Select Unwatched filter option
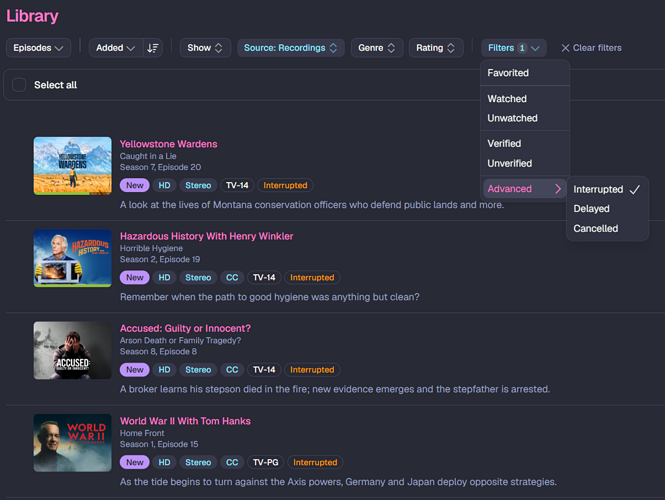665x500 pixels. pos(525,118)
